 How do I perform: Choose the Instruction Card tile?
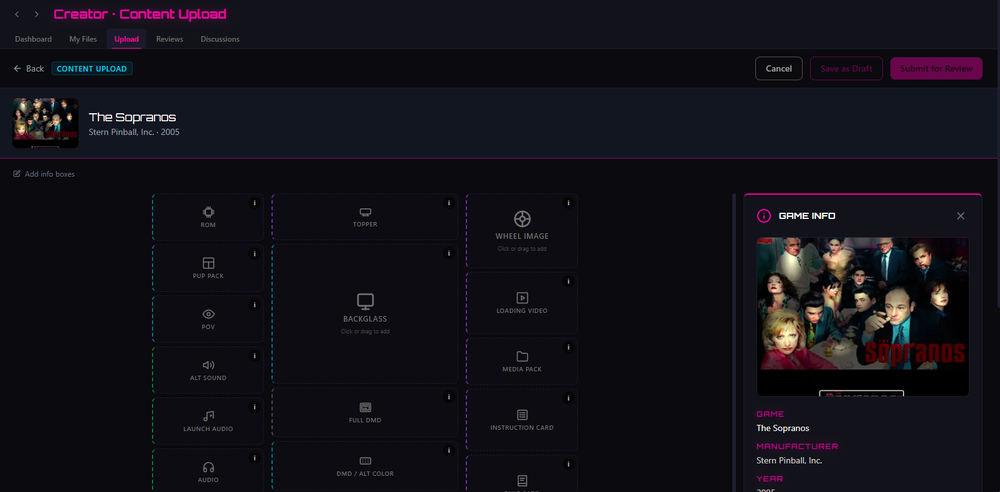[522, 420]
